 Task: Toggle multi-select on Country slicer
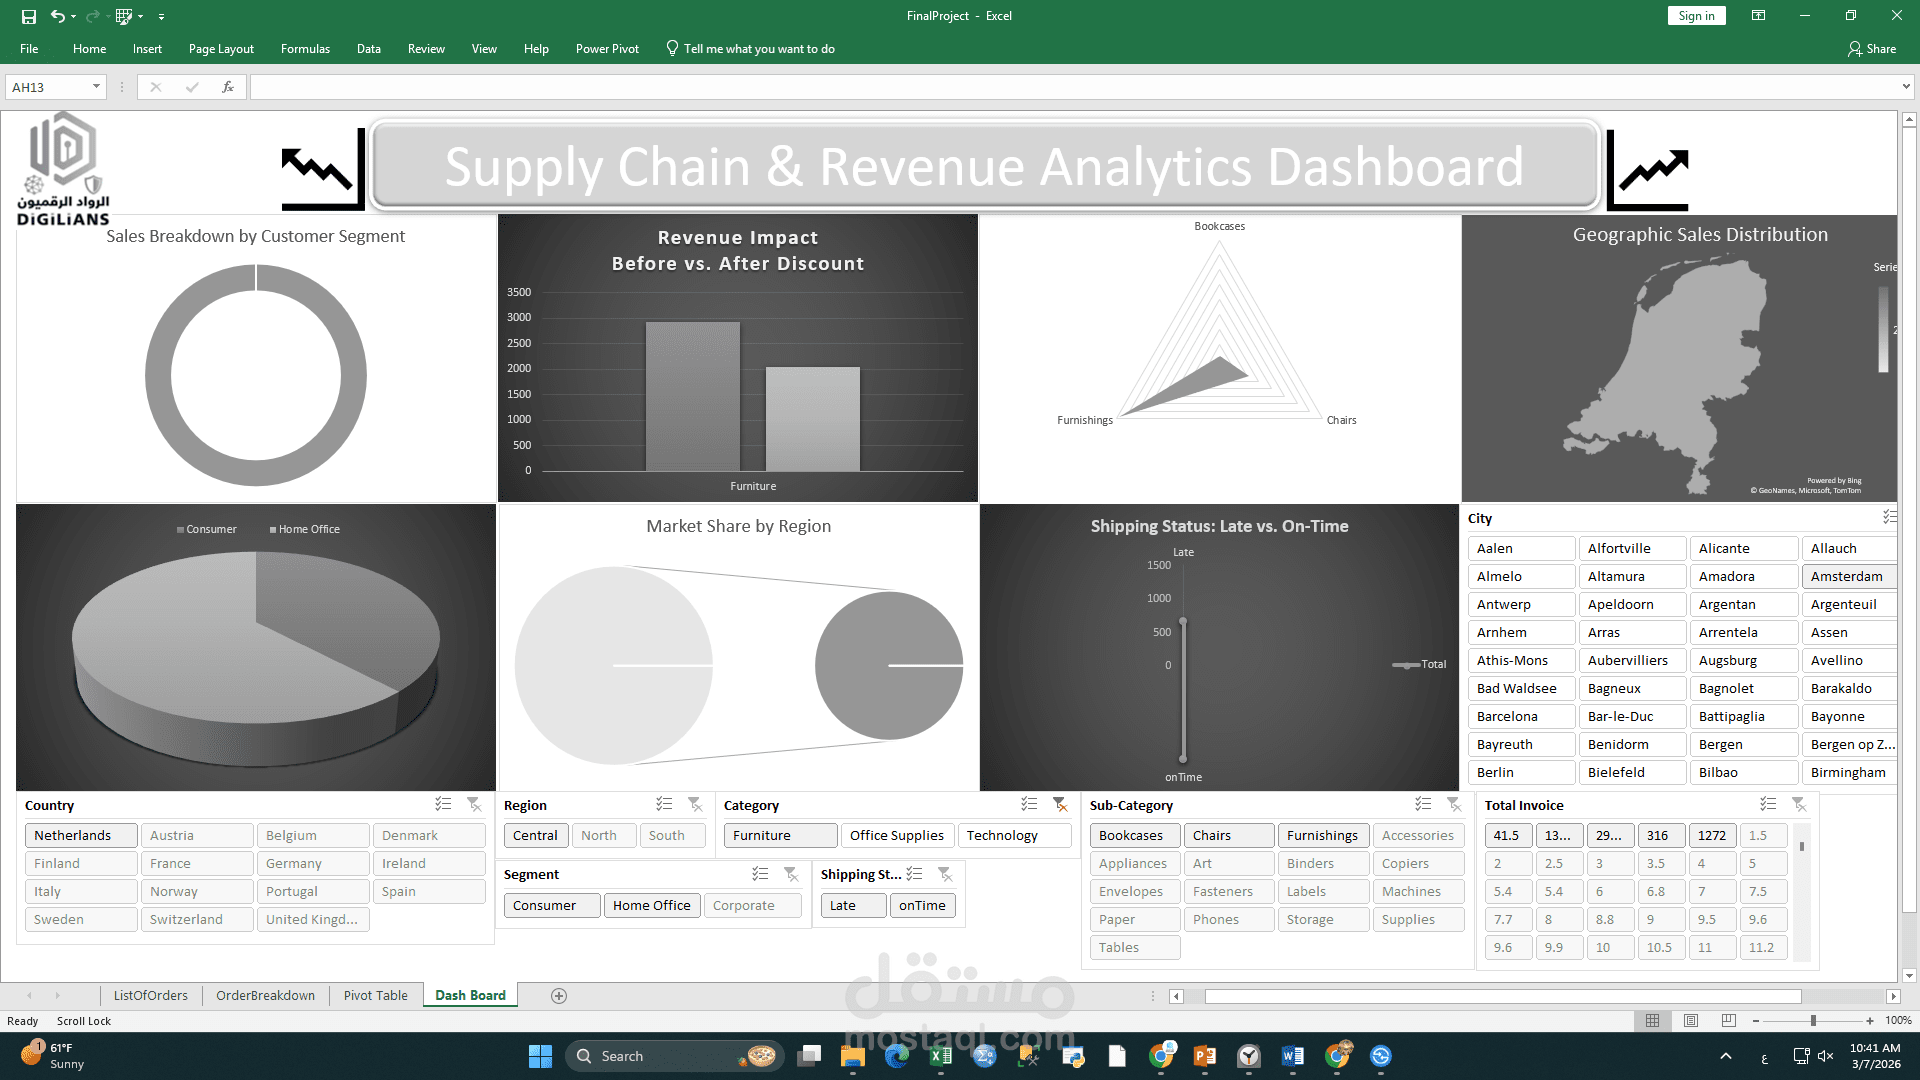tap(443, 805)
